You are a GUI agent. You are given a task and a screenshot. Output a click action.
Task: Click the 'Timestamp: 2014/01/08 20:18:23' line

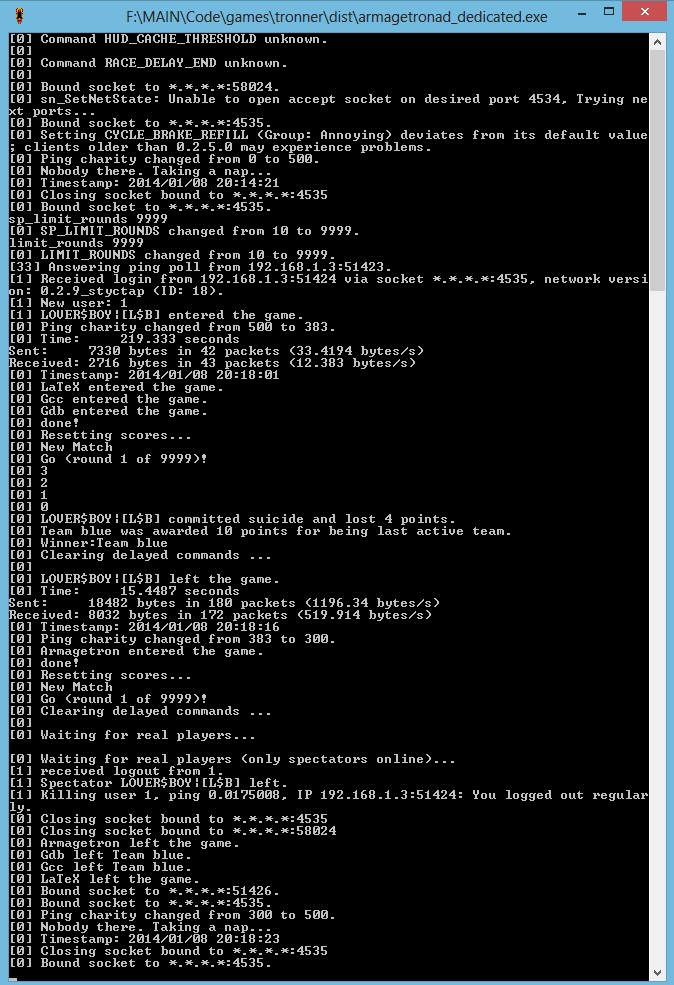click(x=144, y=939)
